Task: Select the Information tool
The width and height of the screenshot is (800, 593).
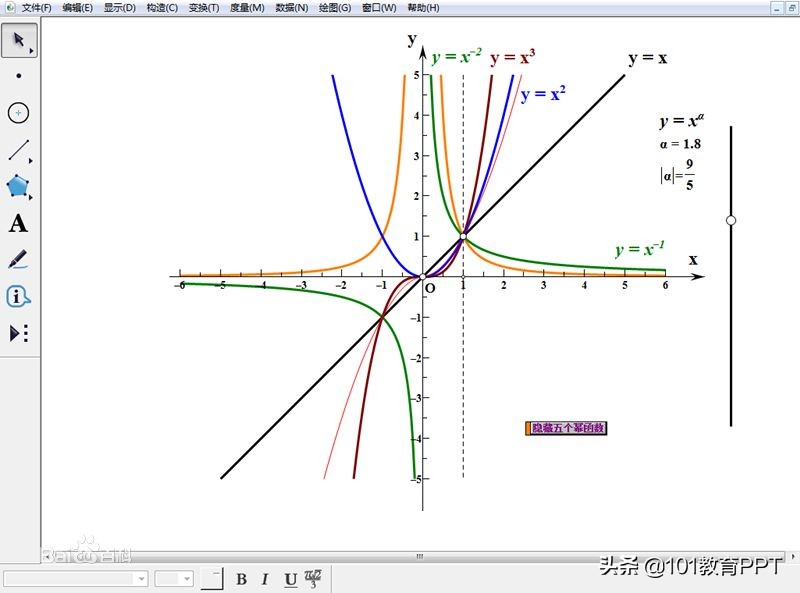Action: [18, 296]
